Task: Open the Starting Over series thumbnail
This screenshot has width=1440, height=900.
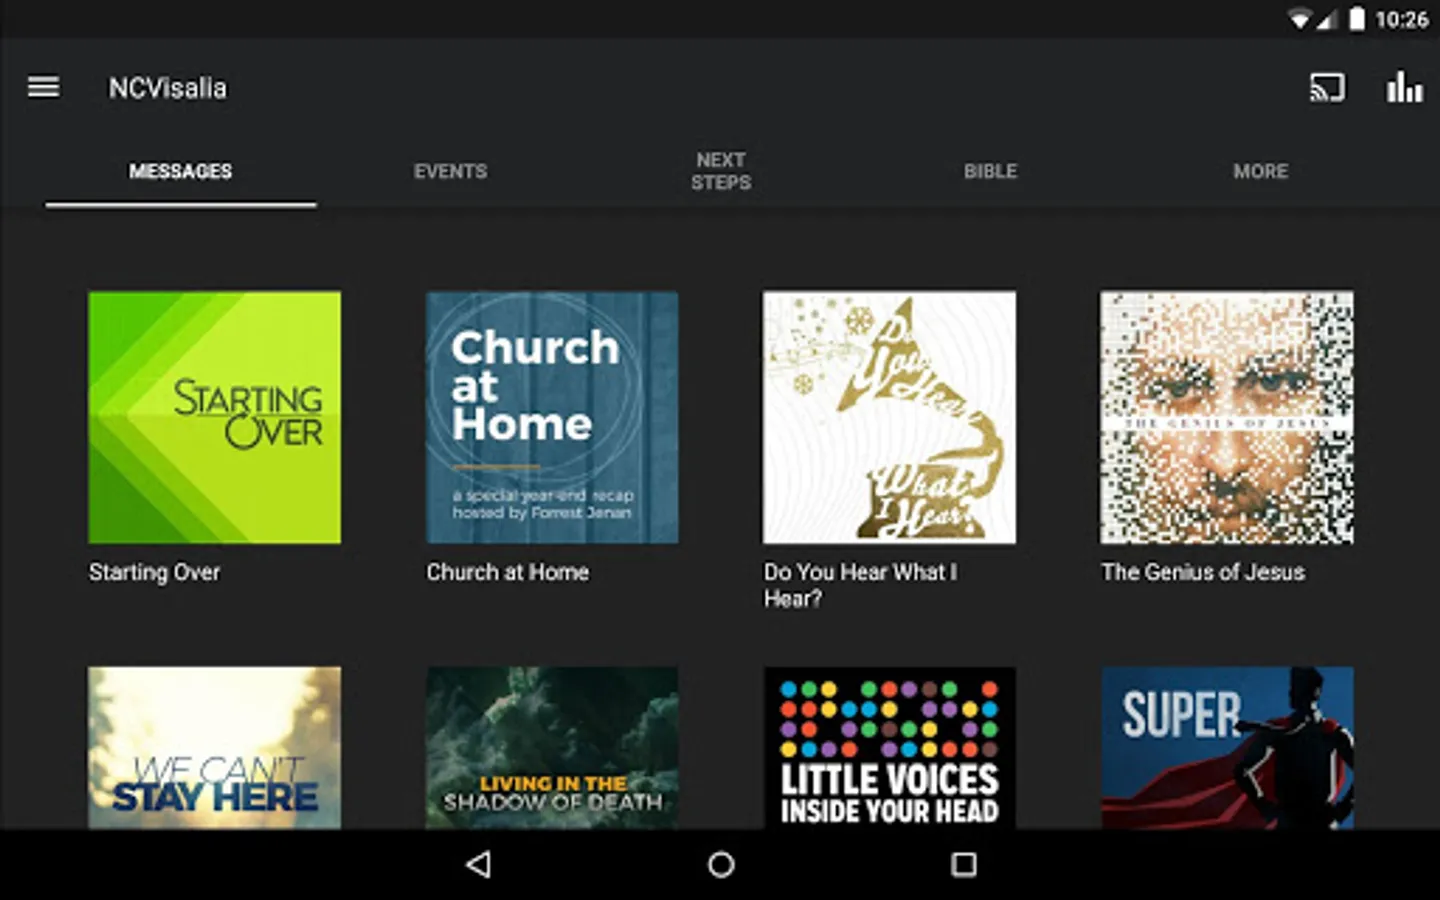Action: coord(214,418)
